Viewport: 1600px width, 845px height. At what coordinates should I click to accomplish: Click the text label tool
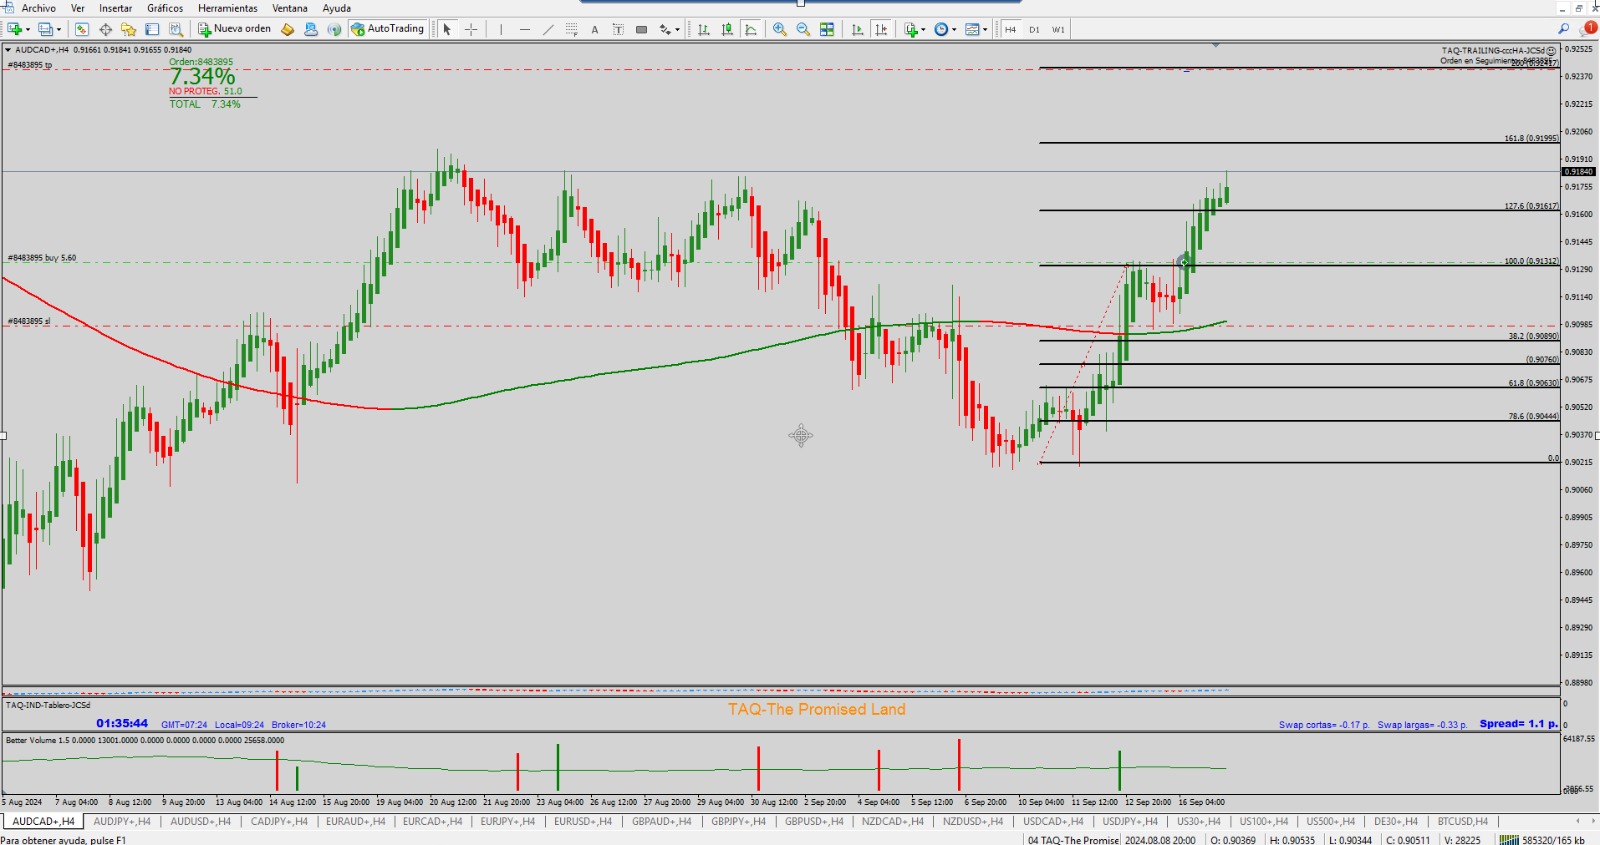pos(595,30)
